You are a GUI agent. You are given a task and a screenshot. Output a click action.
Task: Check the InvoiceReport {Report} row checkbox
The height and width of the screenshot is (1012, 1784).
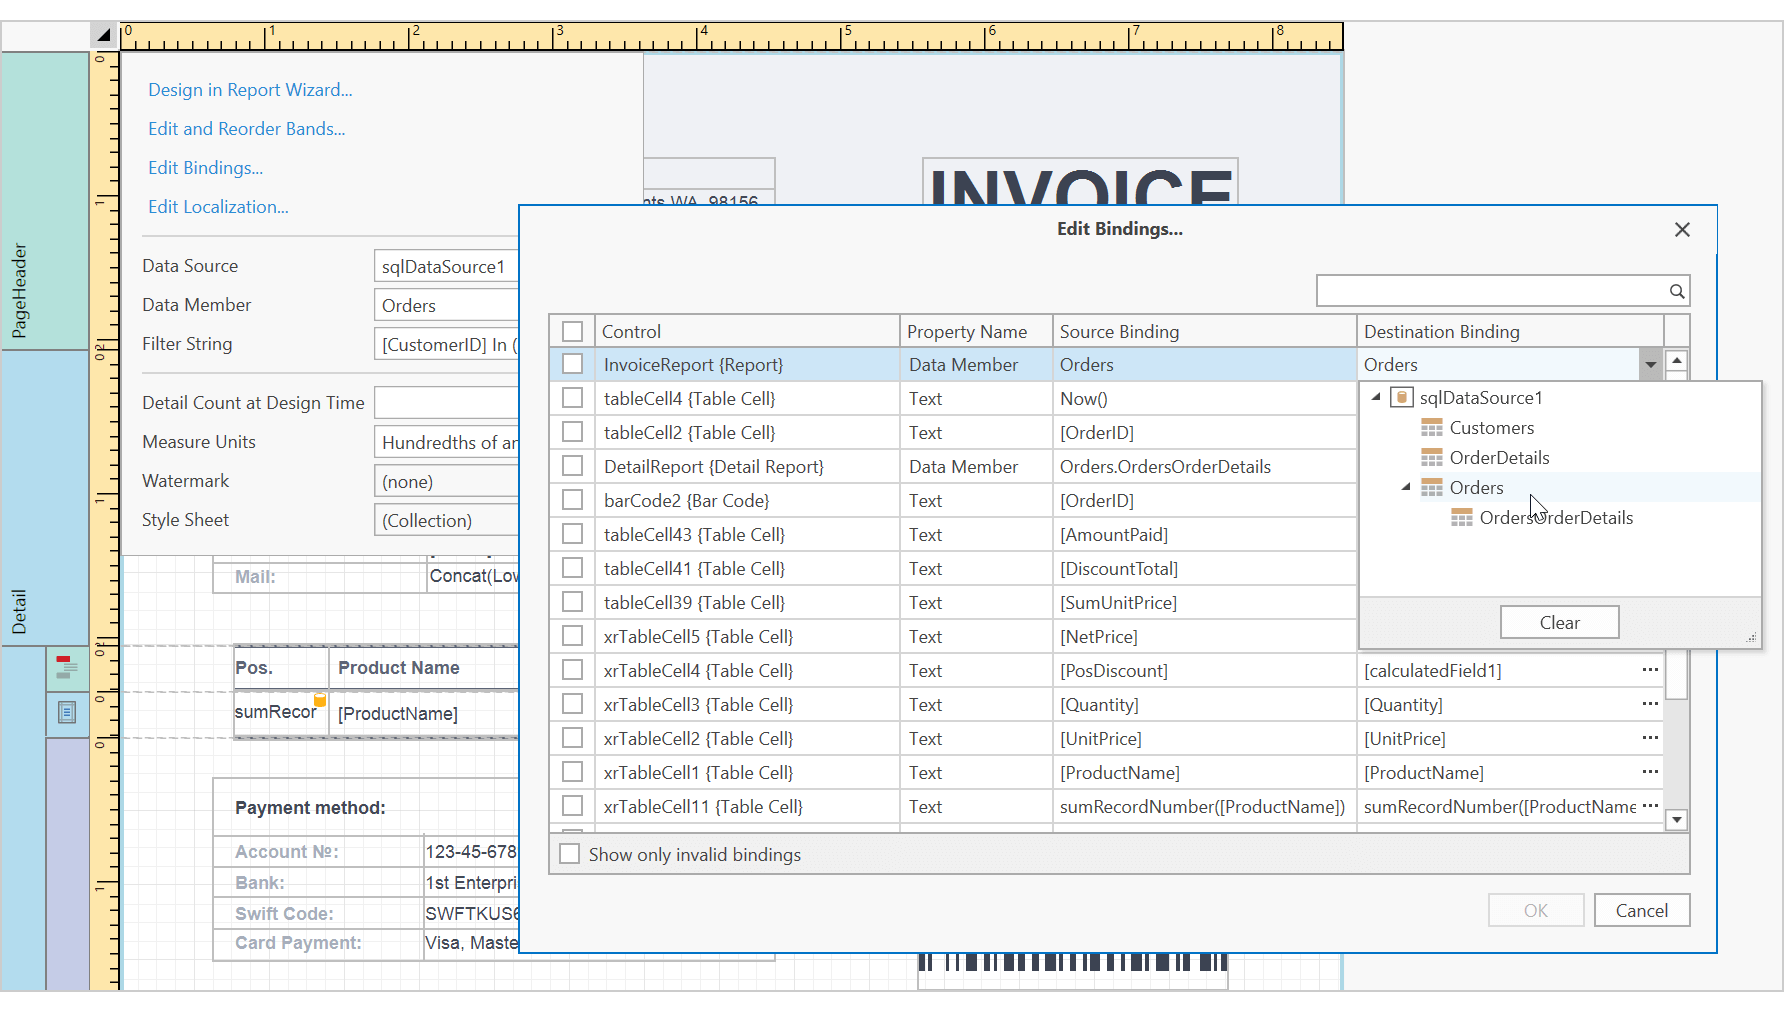point(572,364)
